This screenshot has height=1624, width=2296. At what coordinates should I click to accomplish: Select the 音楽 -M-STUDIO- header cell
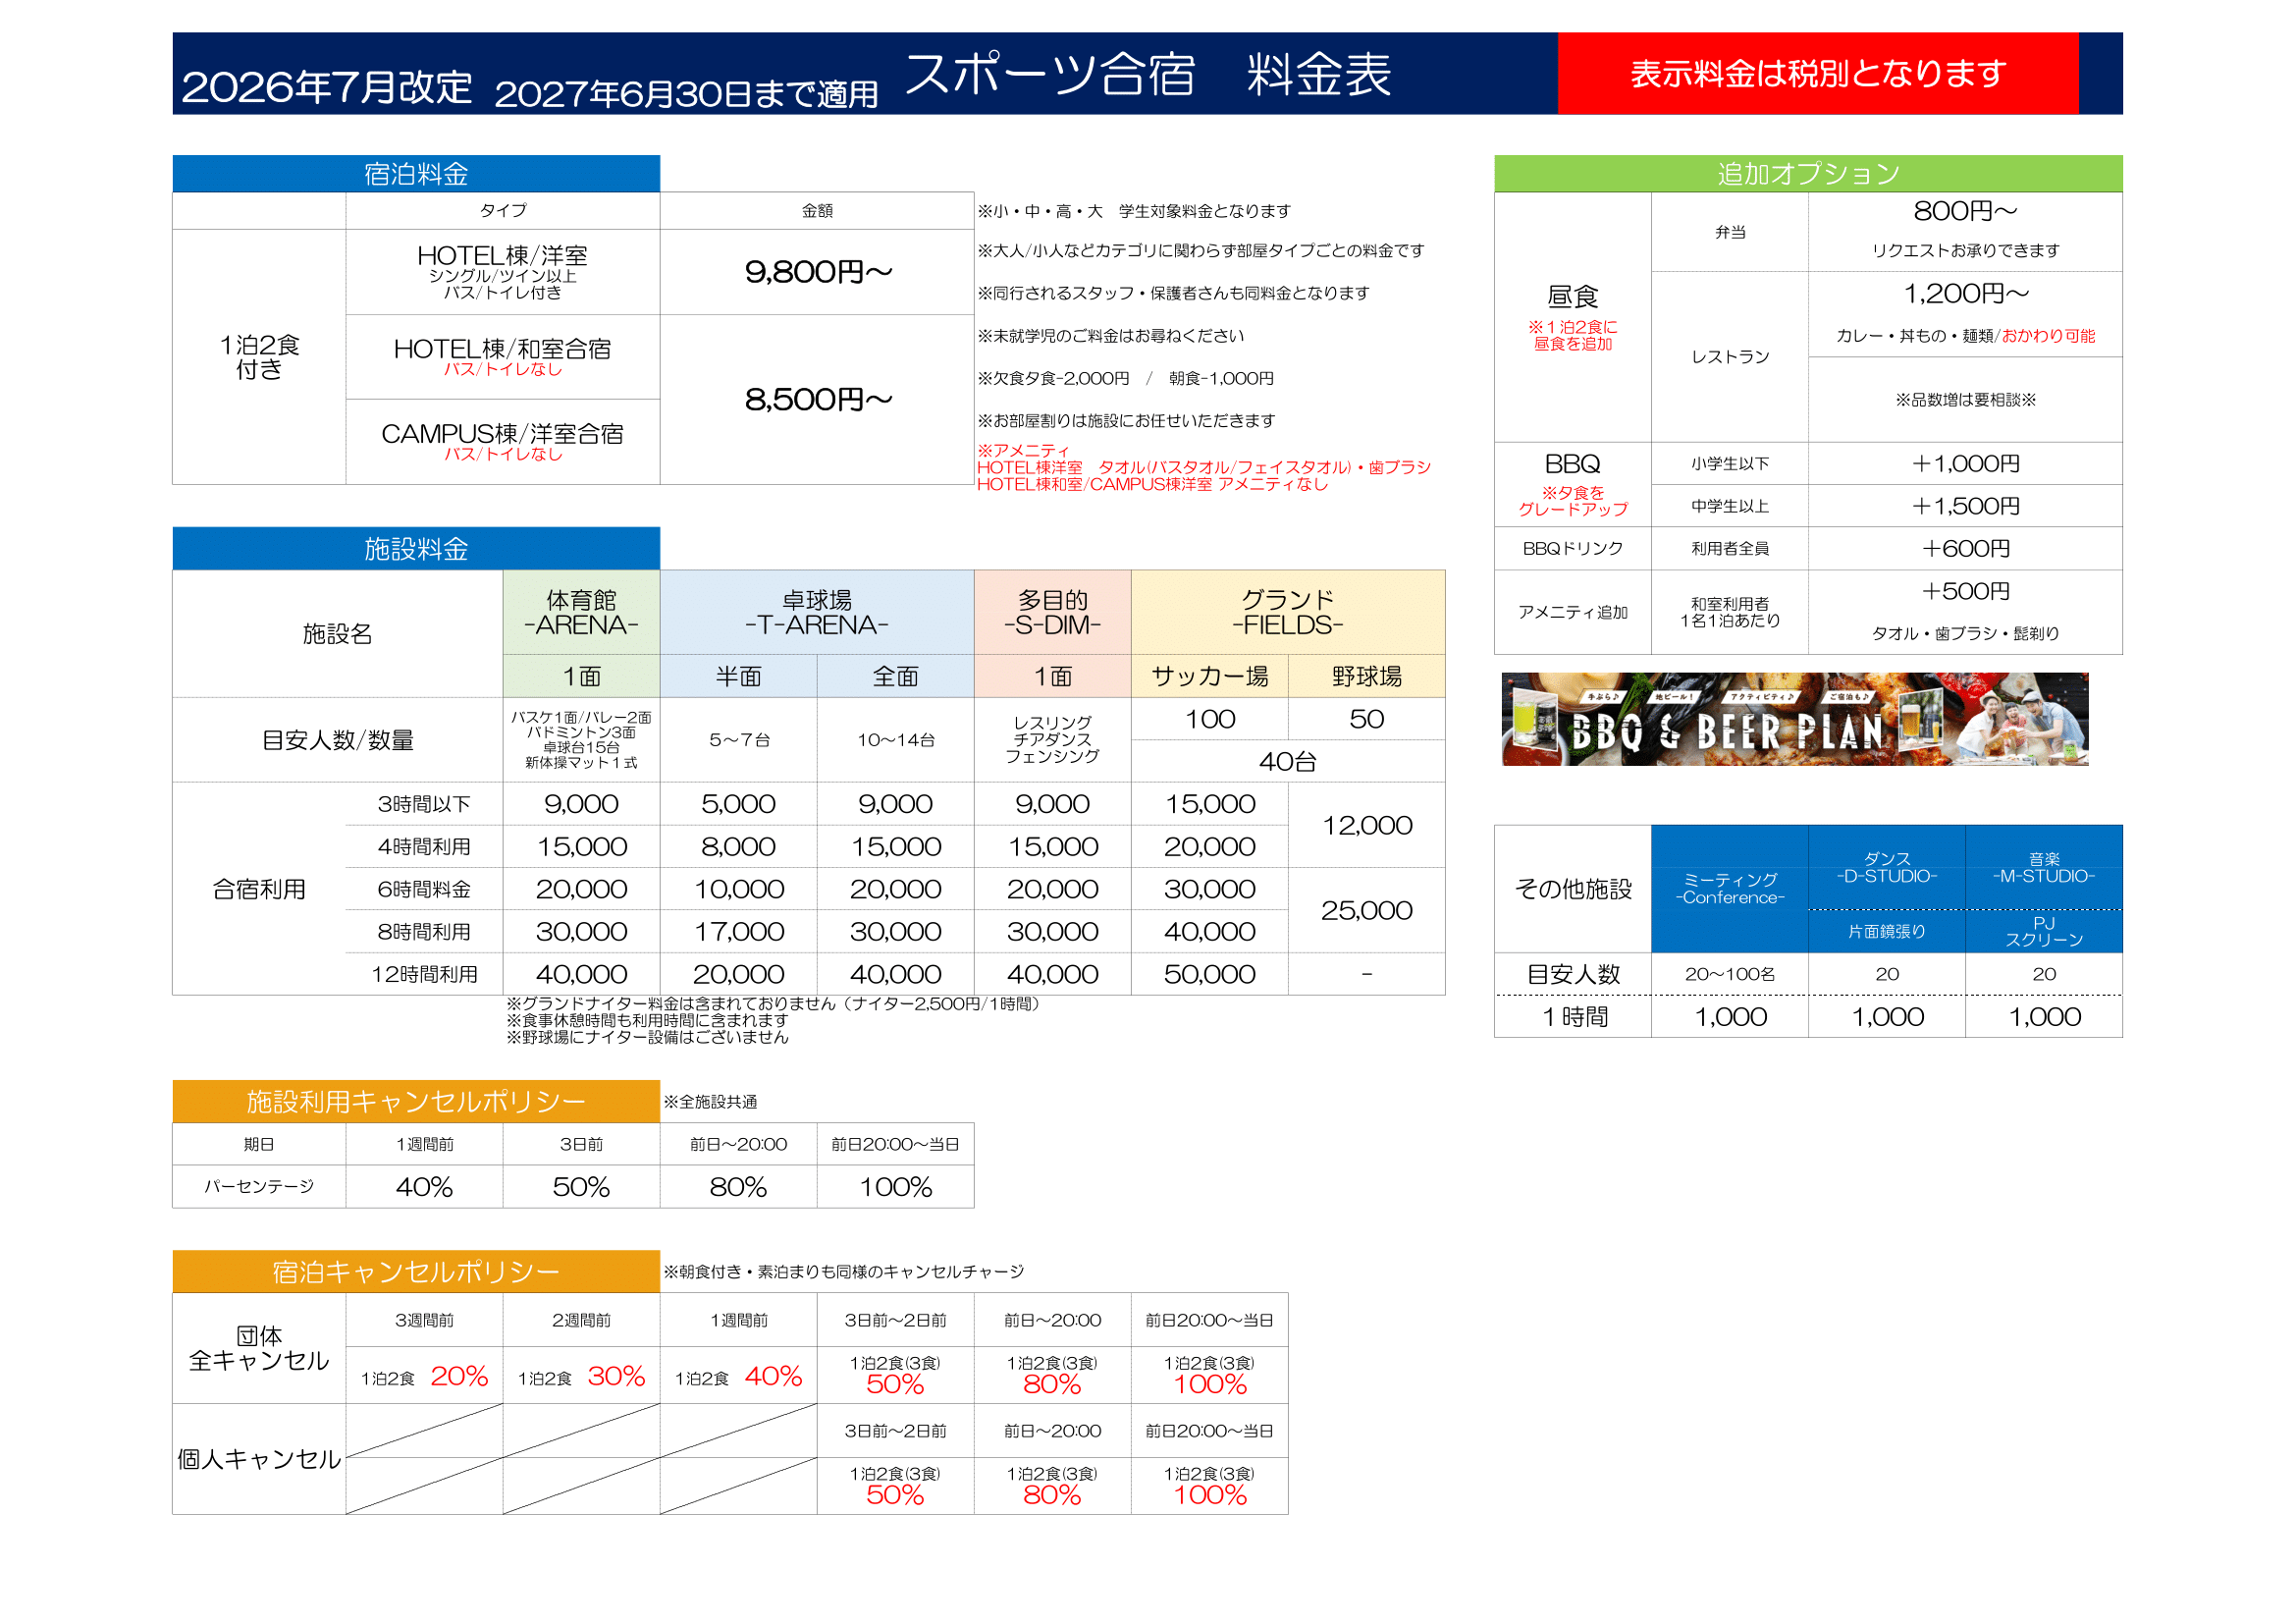(x=2043, y=867)
